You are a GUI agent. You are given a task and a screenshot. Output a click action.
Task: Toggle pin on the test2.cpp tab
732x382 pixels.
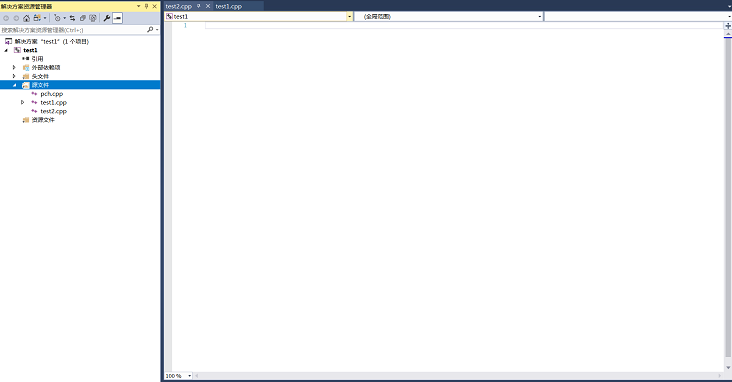coord(198,6)
